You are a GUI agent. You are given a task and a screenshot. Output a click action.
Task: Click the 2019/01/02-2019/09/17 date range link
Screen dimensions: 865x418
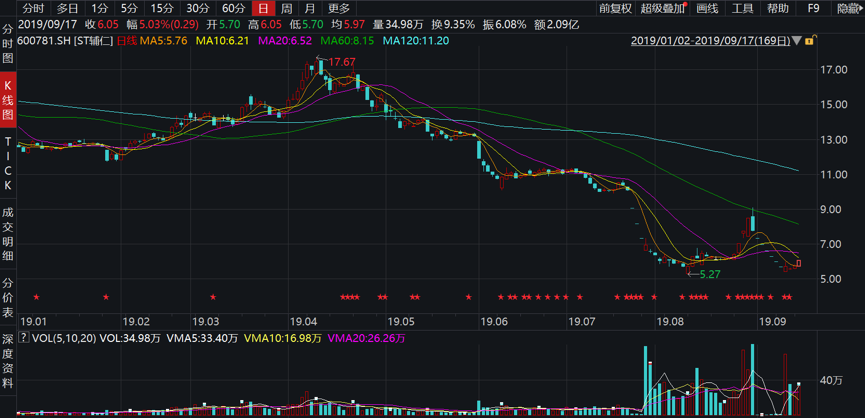[710, 42]
